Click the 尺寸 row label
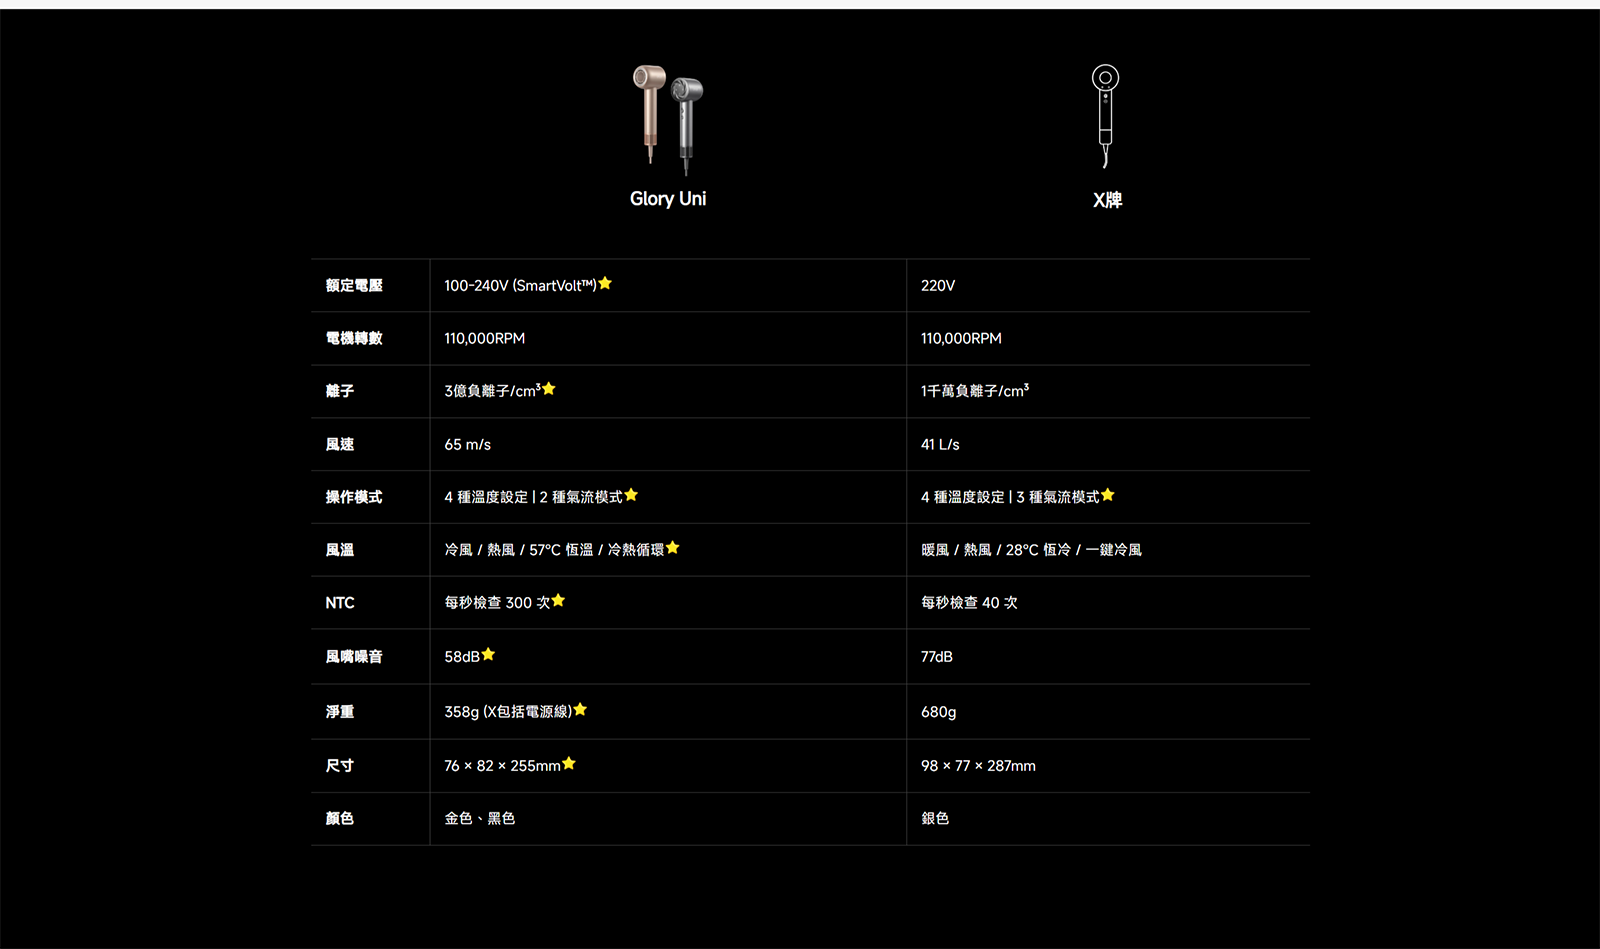 point(340,766)
